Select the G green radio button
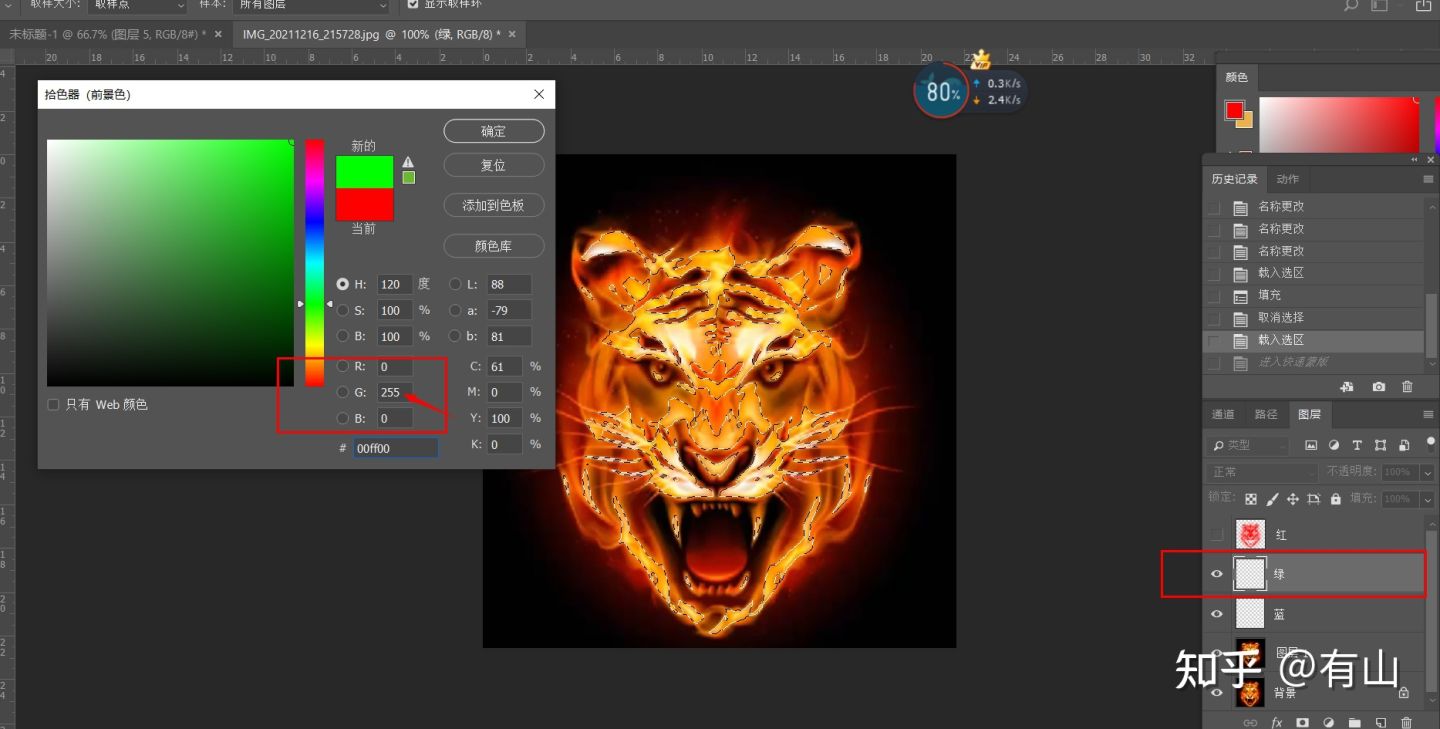This screenshot has width=1440, height=729. click(343, 392)
